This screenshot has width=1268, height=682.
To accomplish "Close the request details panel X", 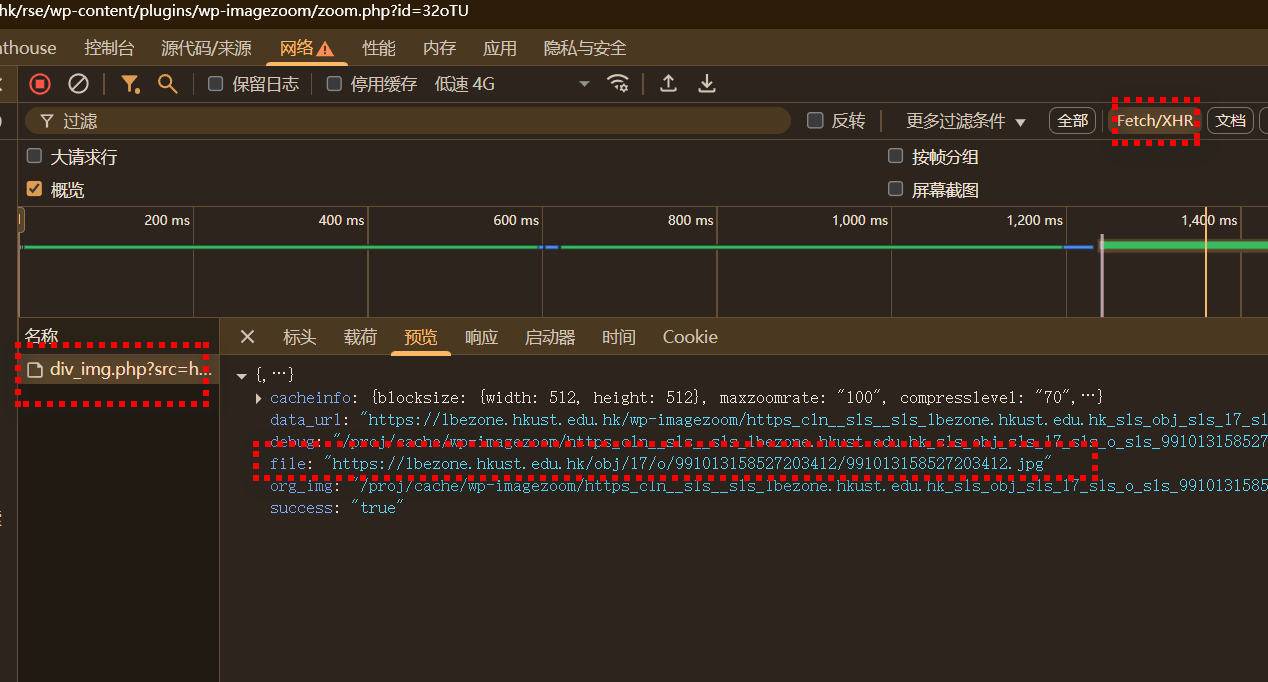I will pyautogui.click(x=248, y=337).
